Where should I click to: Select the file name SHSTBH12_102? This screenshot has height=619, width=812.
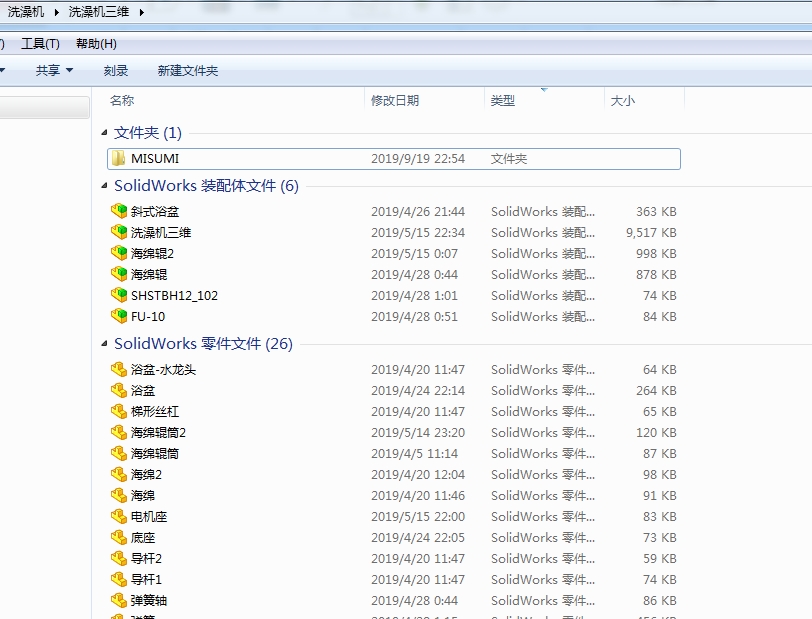coord(175,295)
